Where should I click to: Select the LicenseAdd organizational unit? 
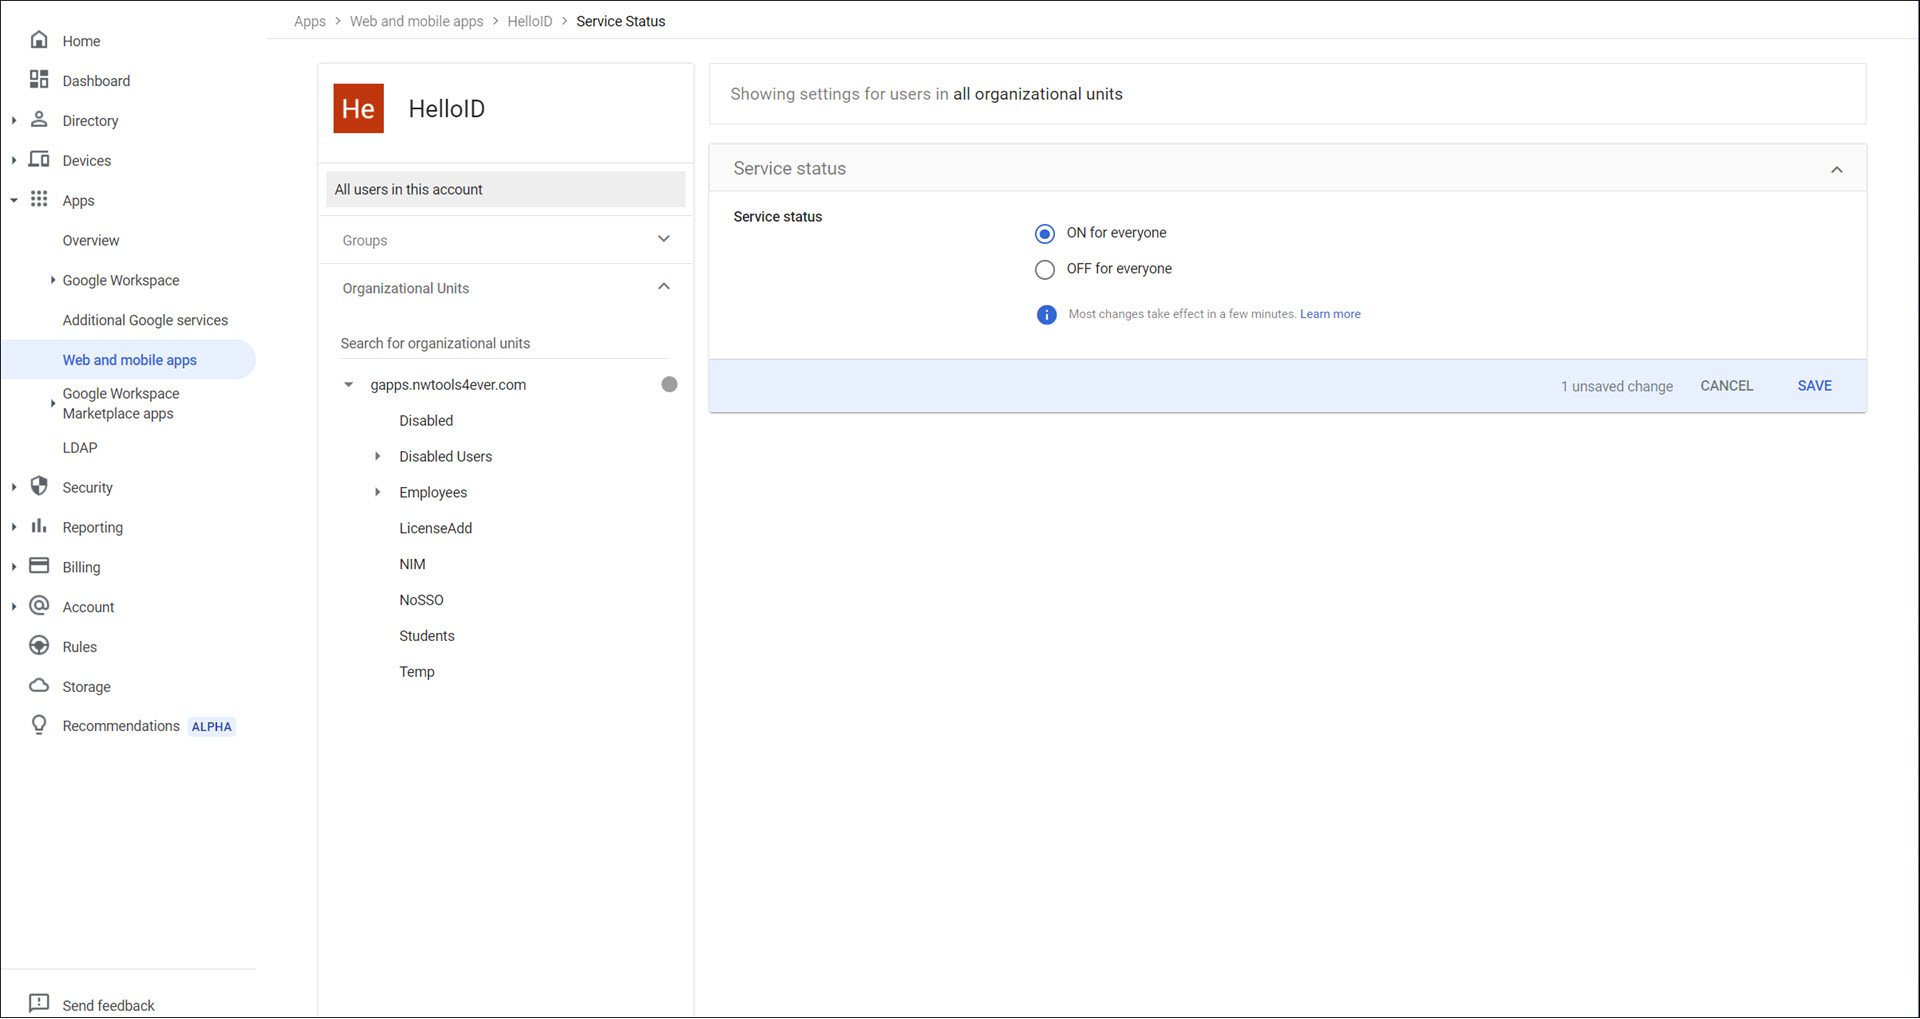tap(435, 529)
